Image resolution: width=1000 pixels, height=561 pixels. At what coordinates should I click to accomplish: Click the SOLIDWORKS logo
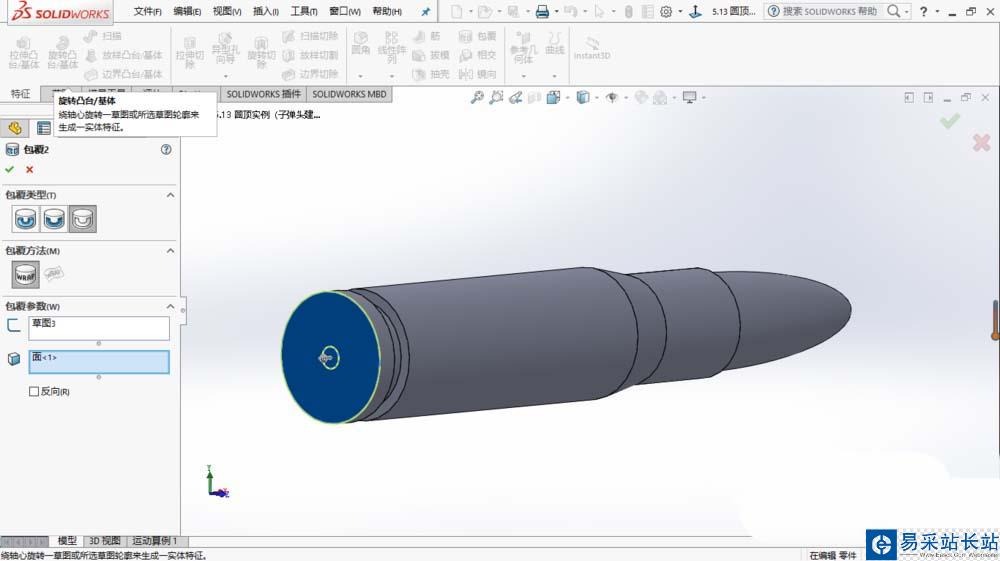point(61,11)
